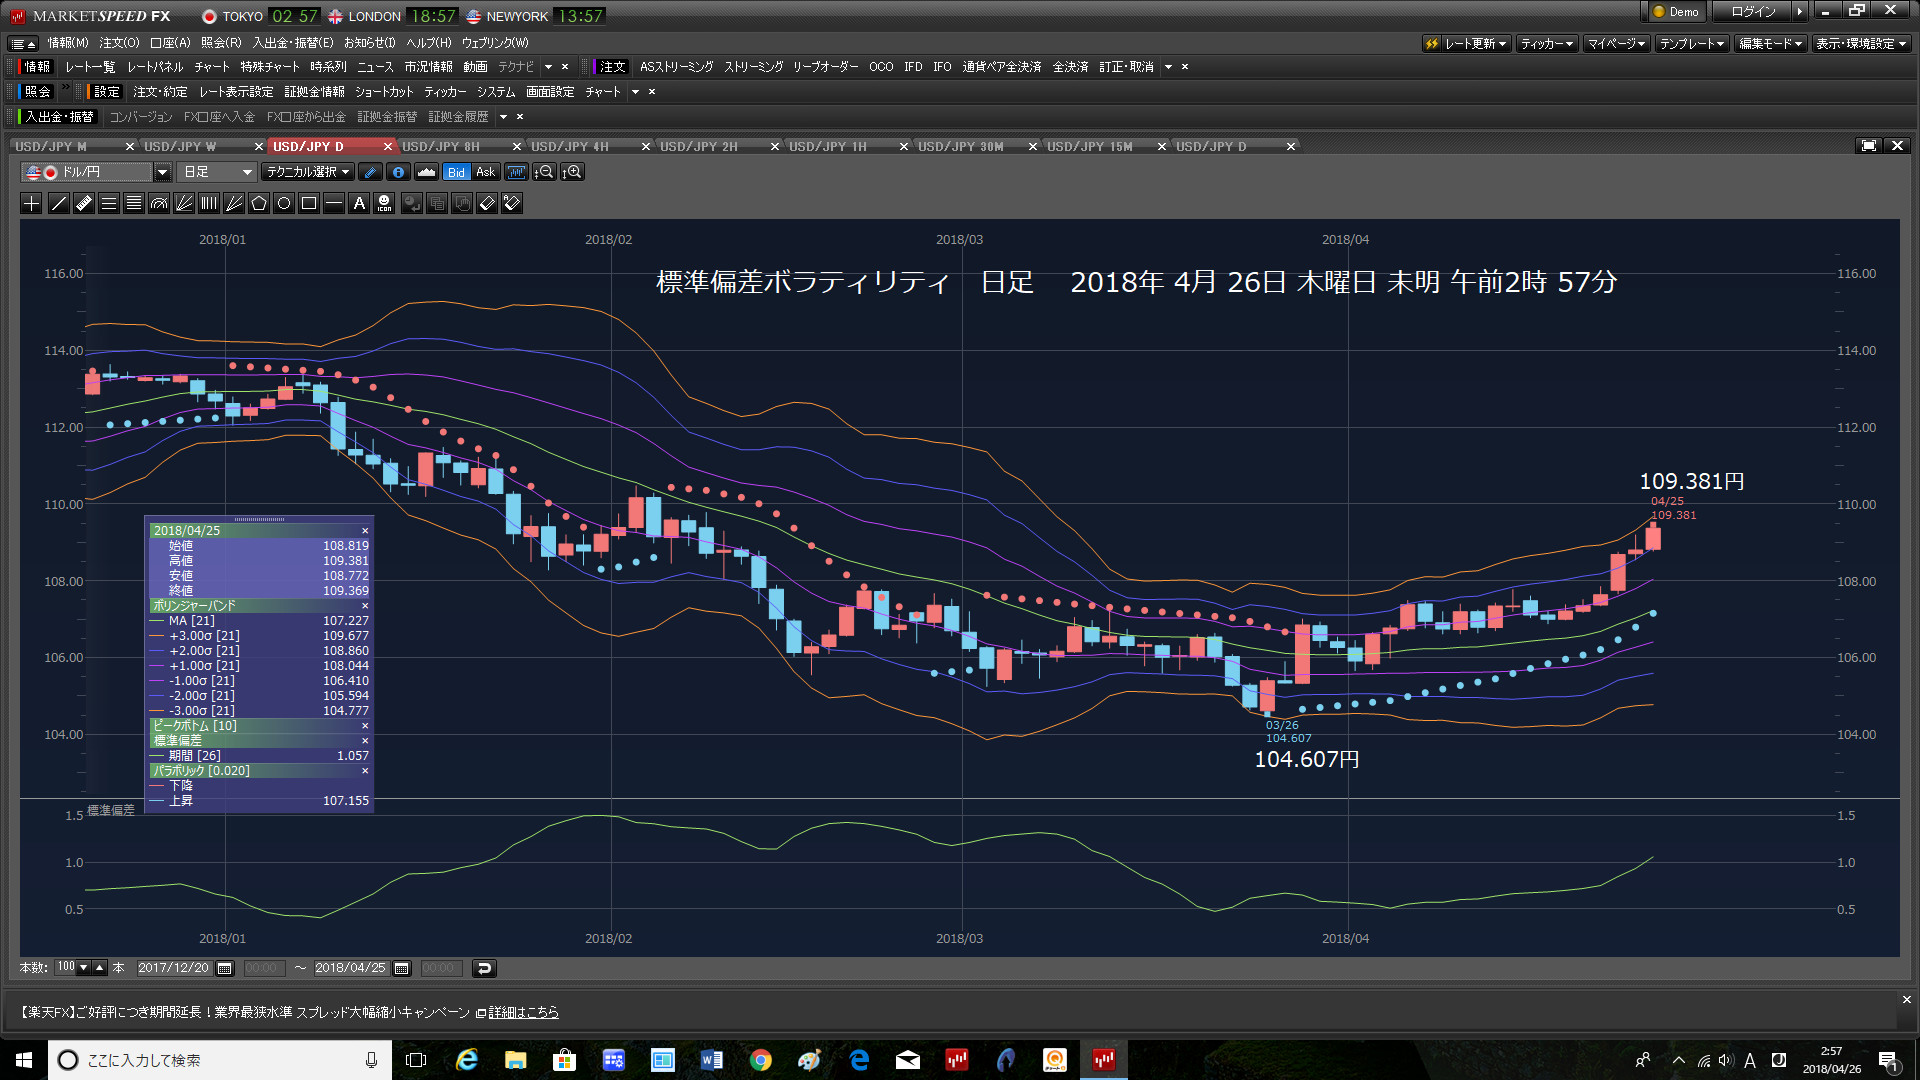Open the 情報(M) menu
The image size is (1920, 1080).
pyautogui.click(x=68, y=43)
